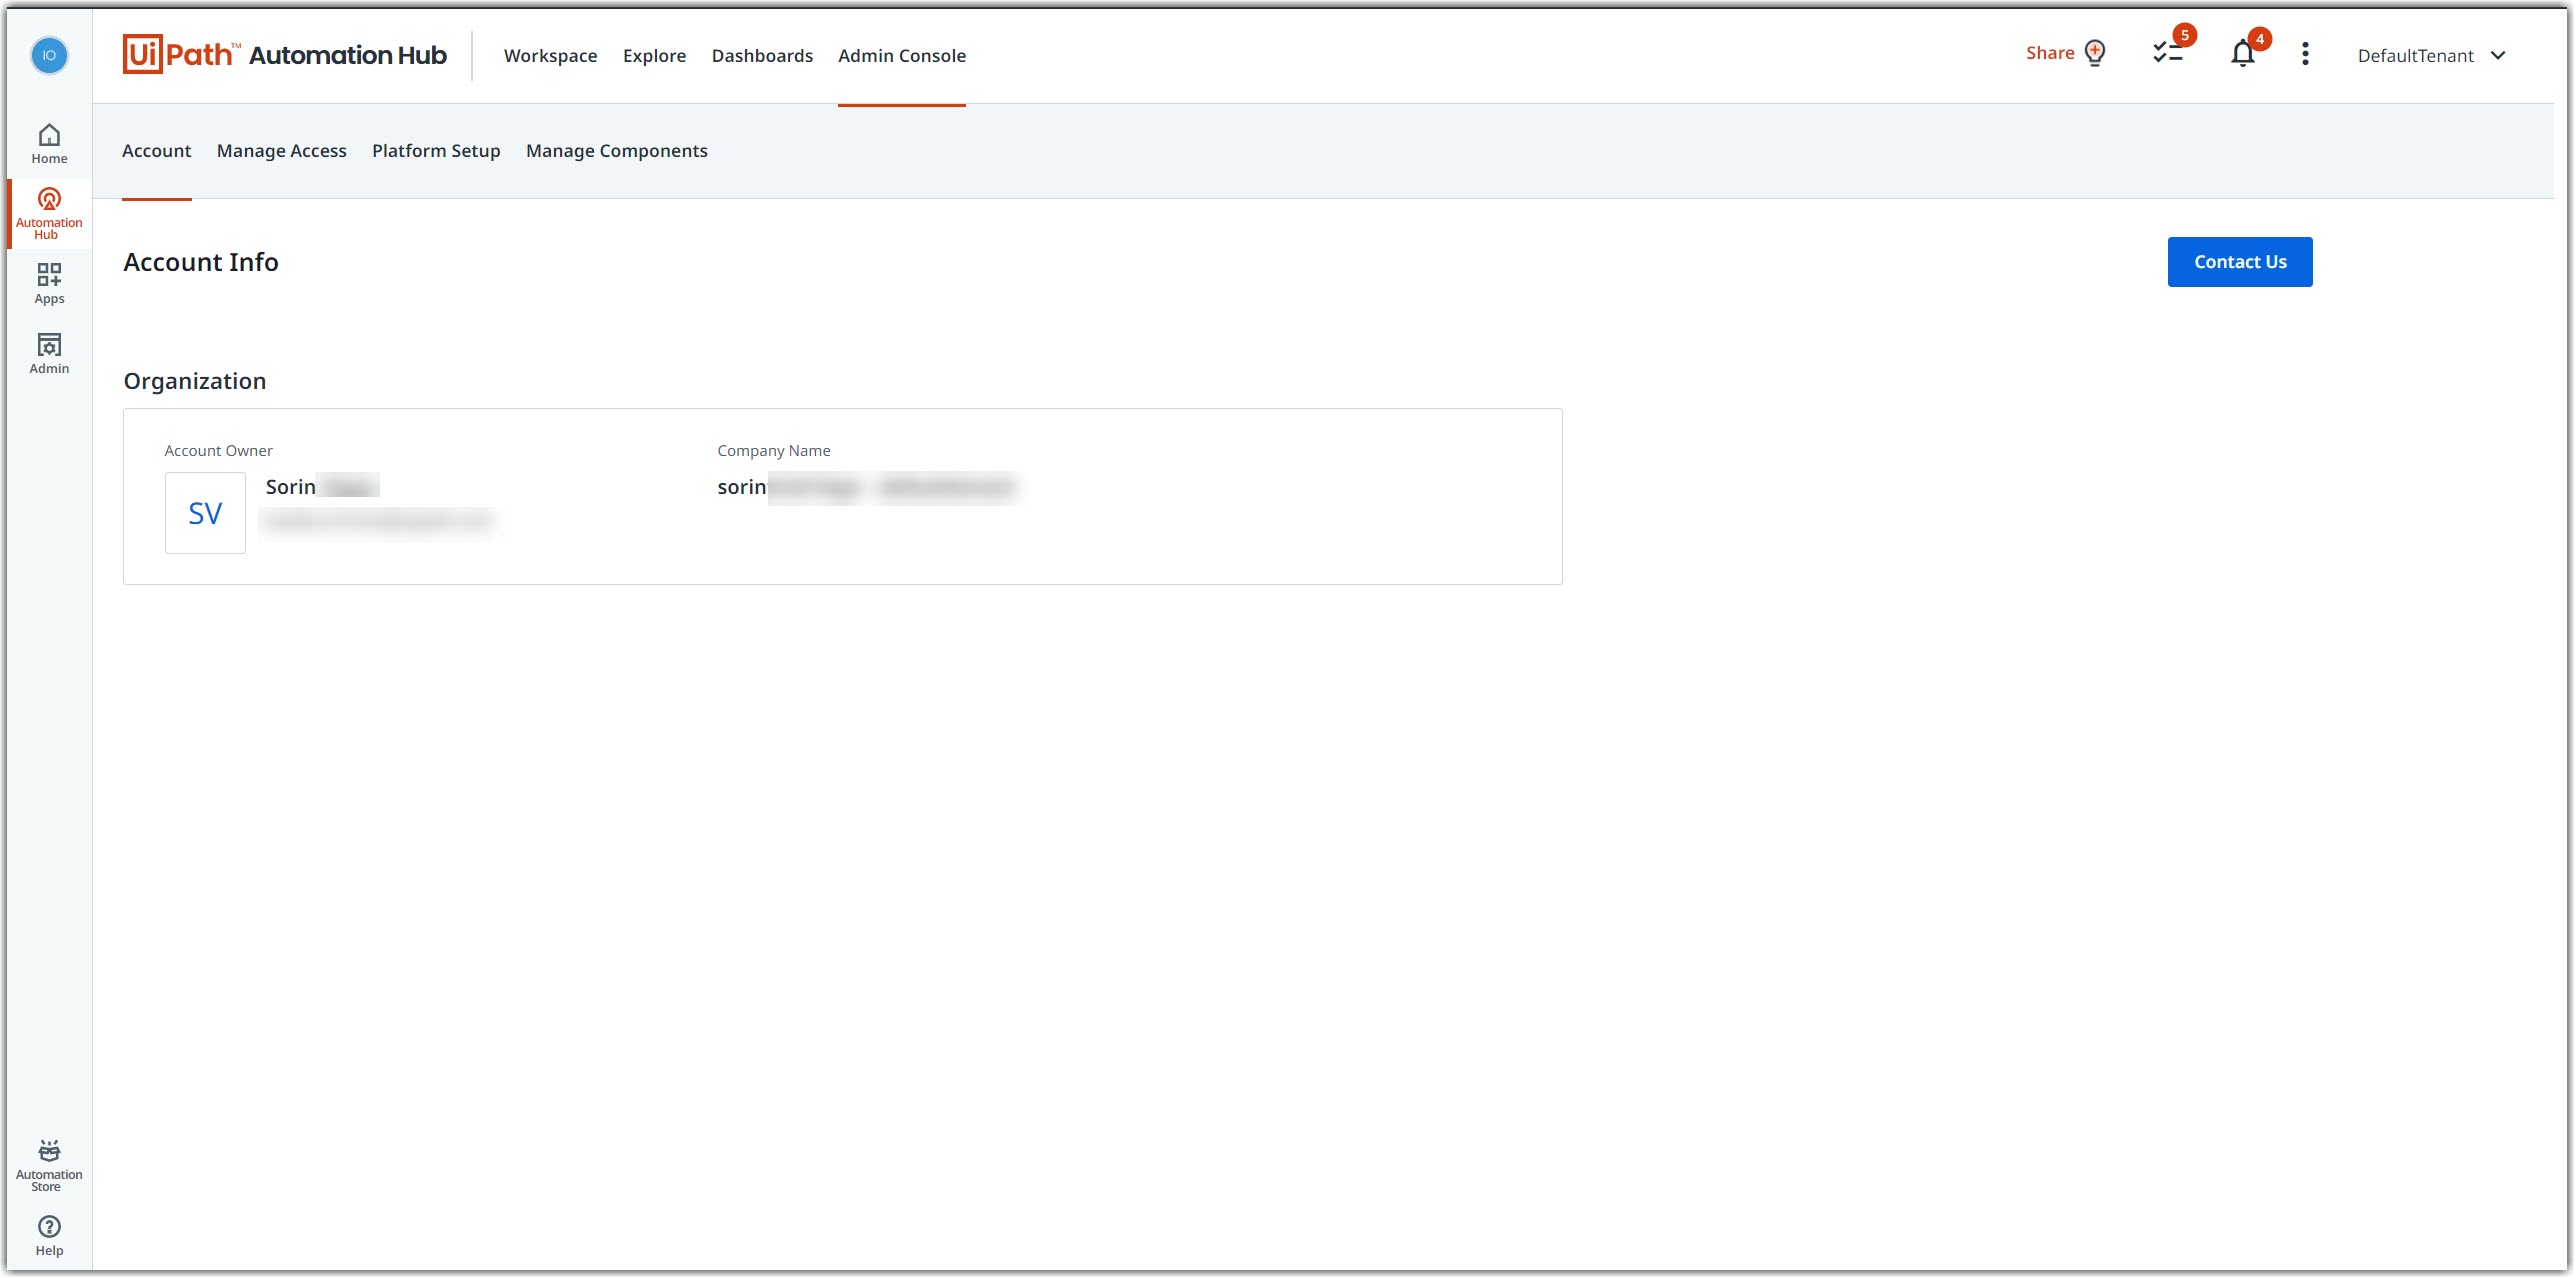
Task: Open the Explore menu item
Action: 654,55
